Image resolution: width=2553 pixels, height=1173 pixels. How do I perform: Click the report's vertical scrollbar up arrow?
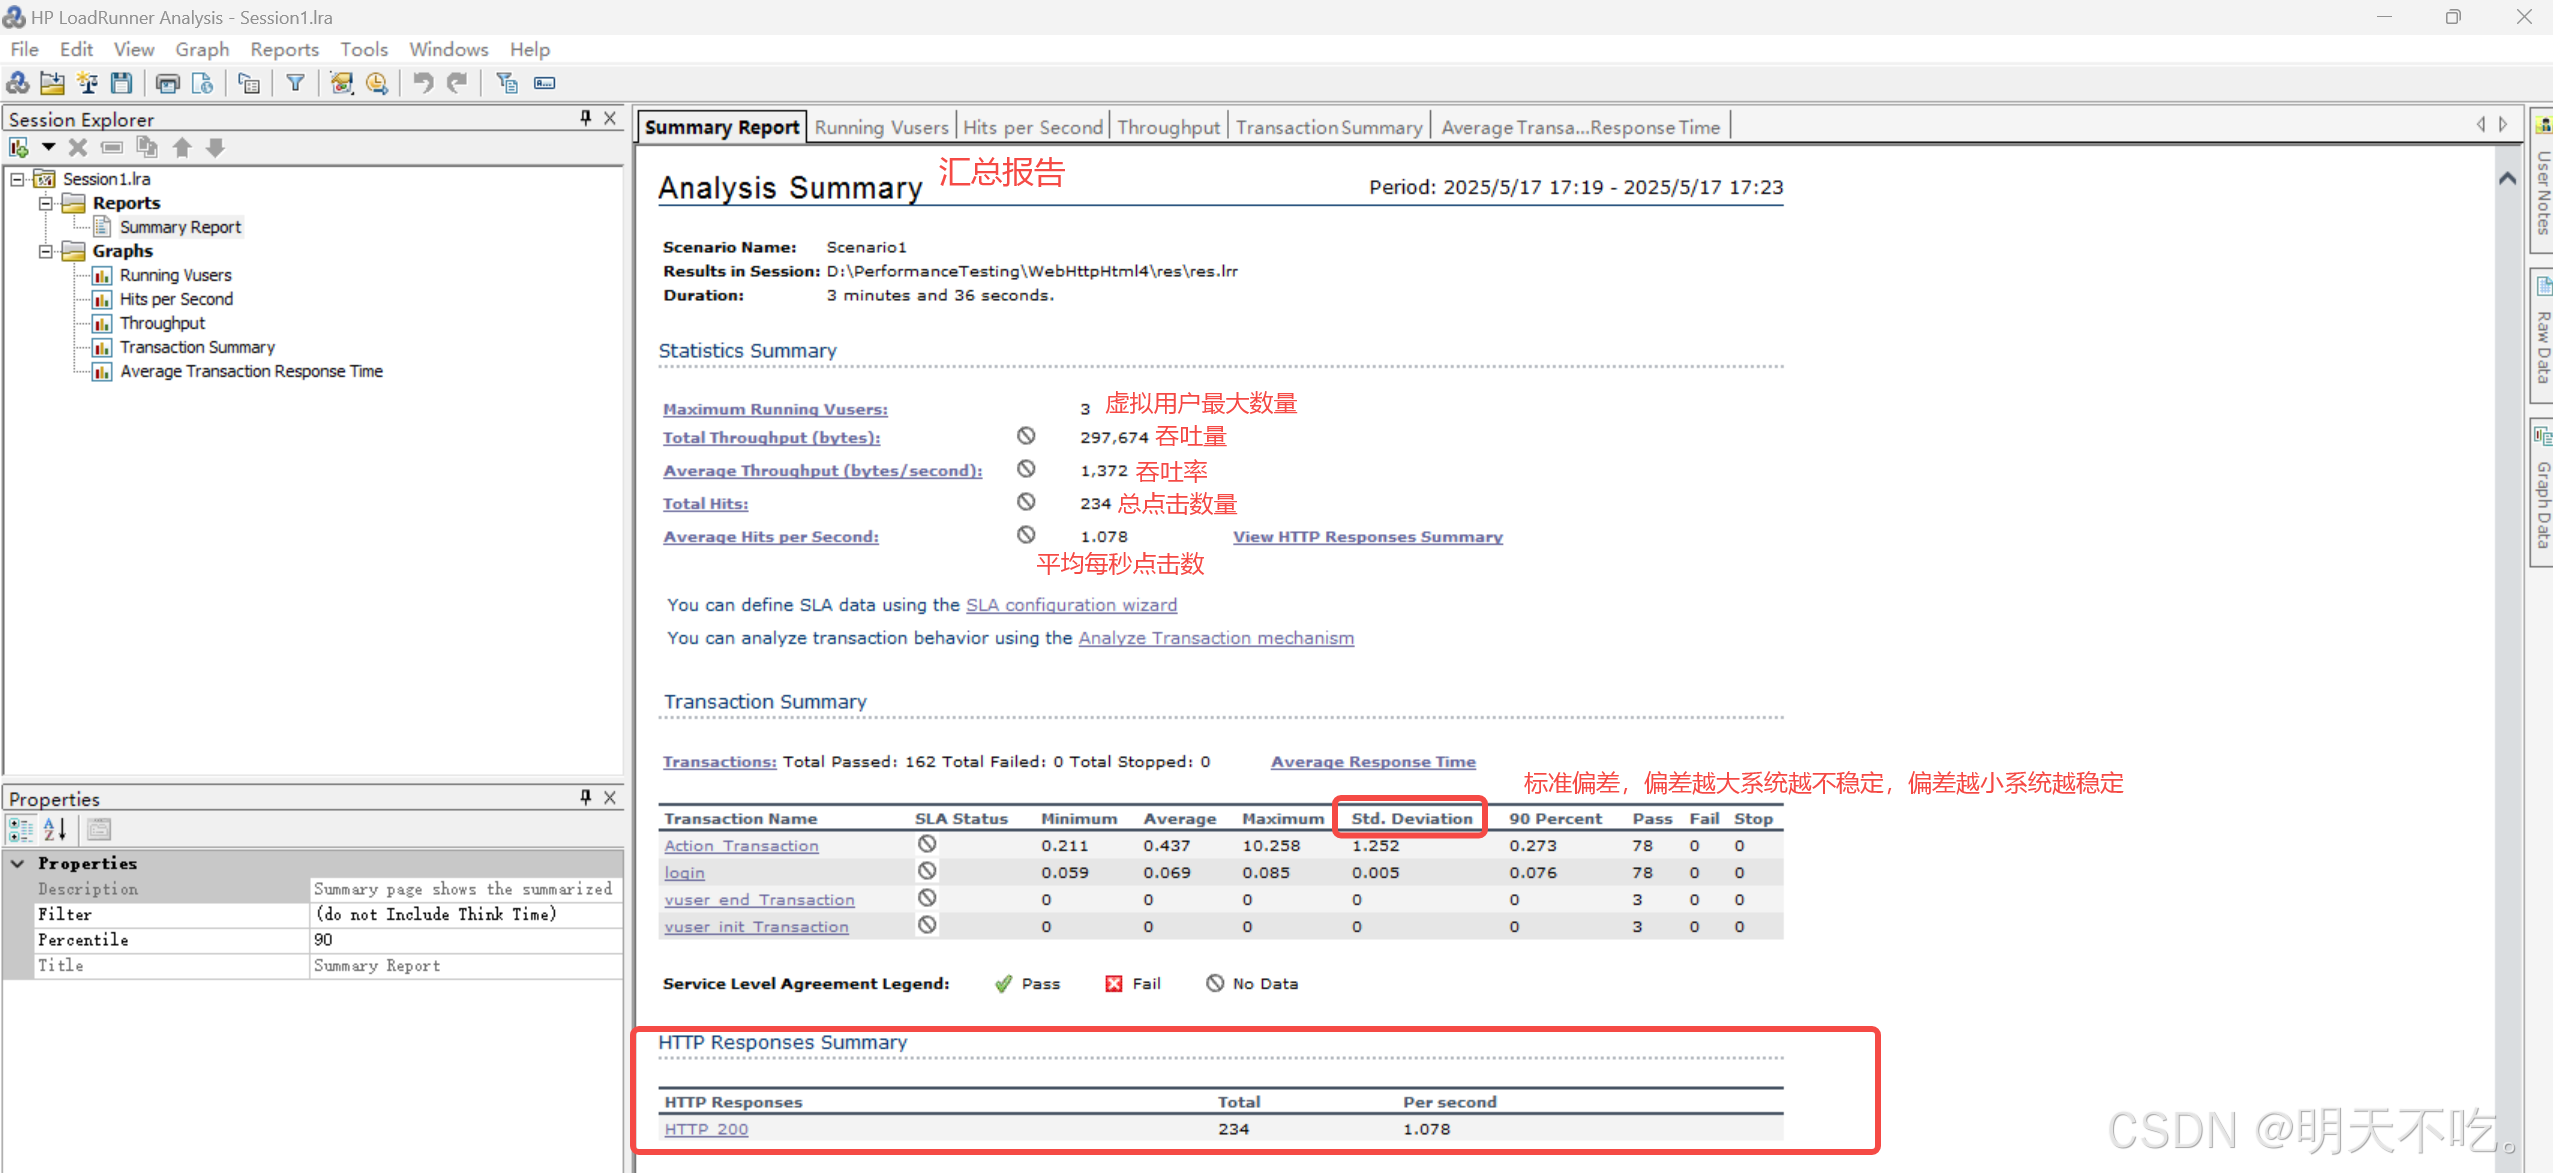point(2507,179)
